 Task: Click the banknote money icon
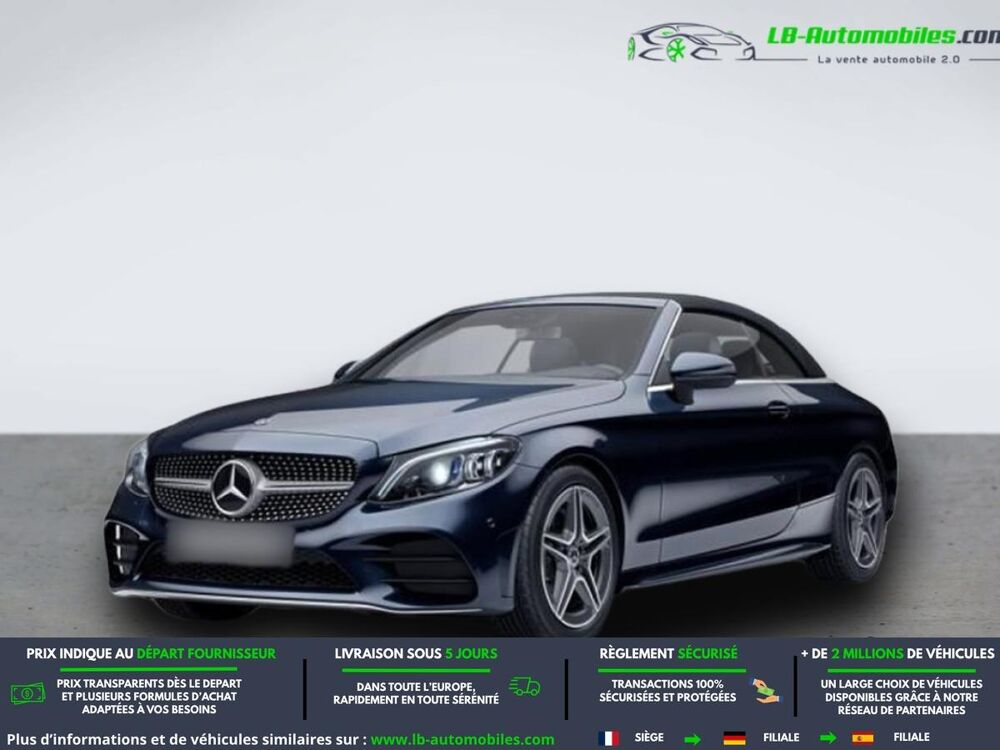pyautogui.click(x=27, y=693)
